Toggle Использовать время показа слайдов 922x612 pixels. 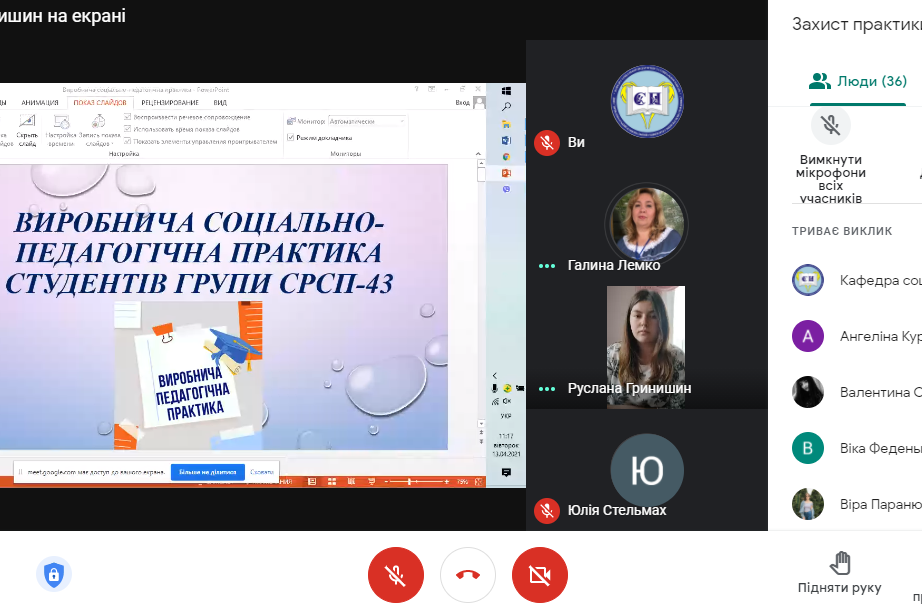127,128
